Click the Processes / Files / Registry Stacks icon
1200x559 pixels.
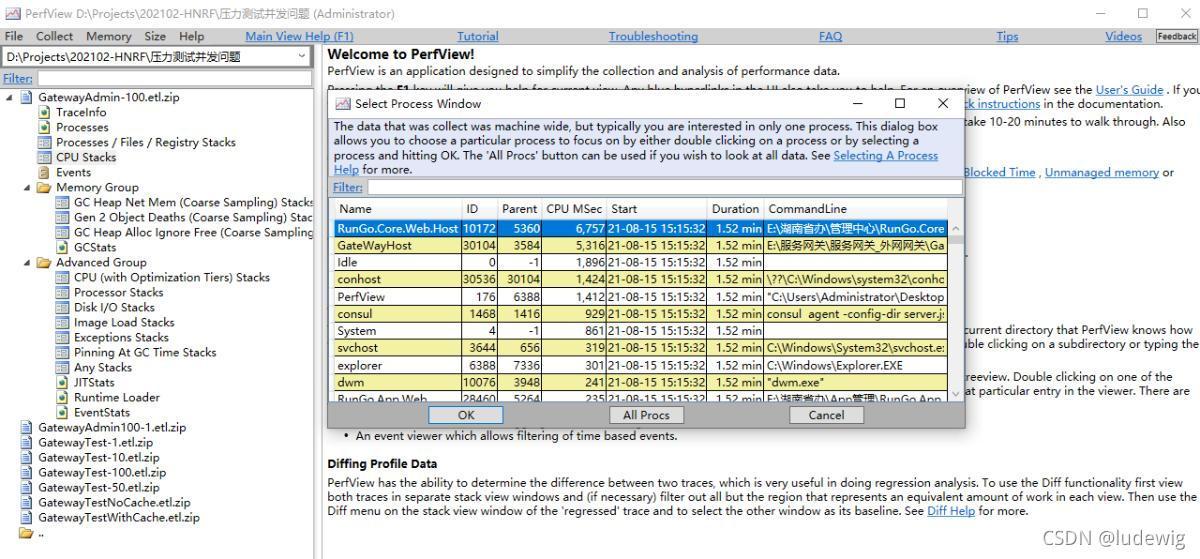click(44, 142)
